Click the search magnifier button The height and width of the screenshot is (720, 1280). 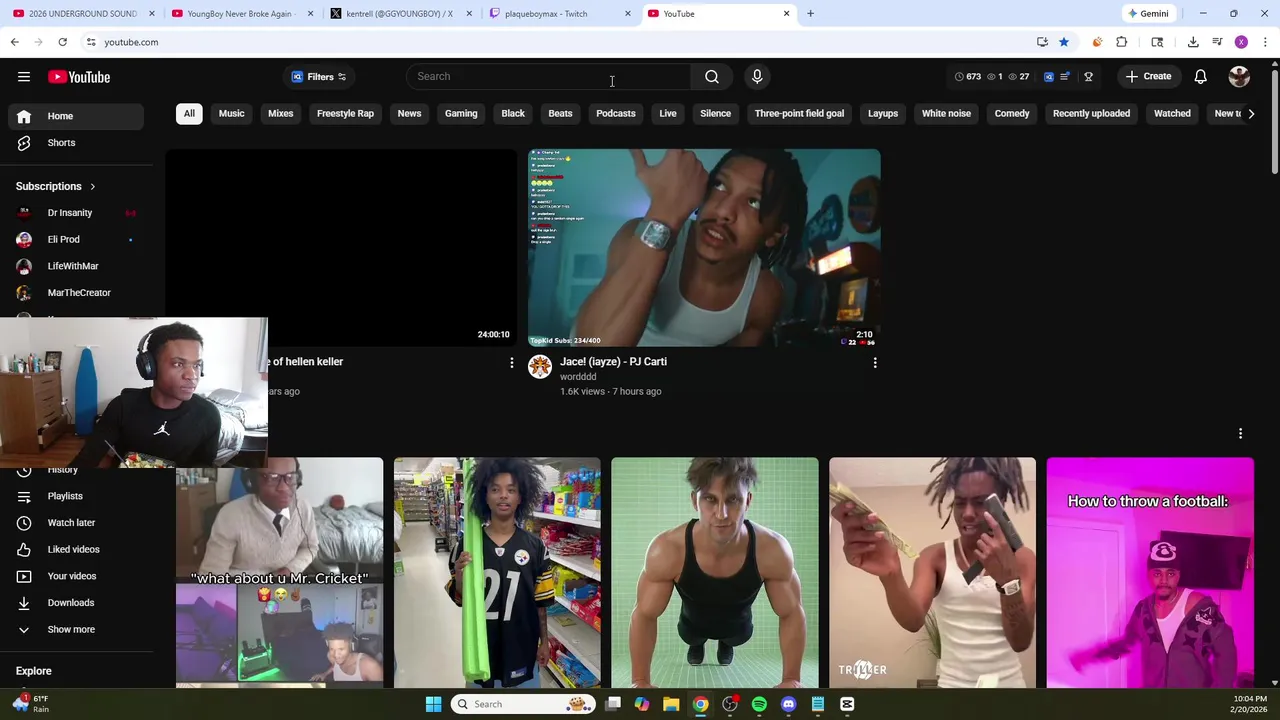point(712,76)
